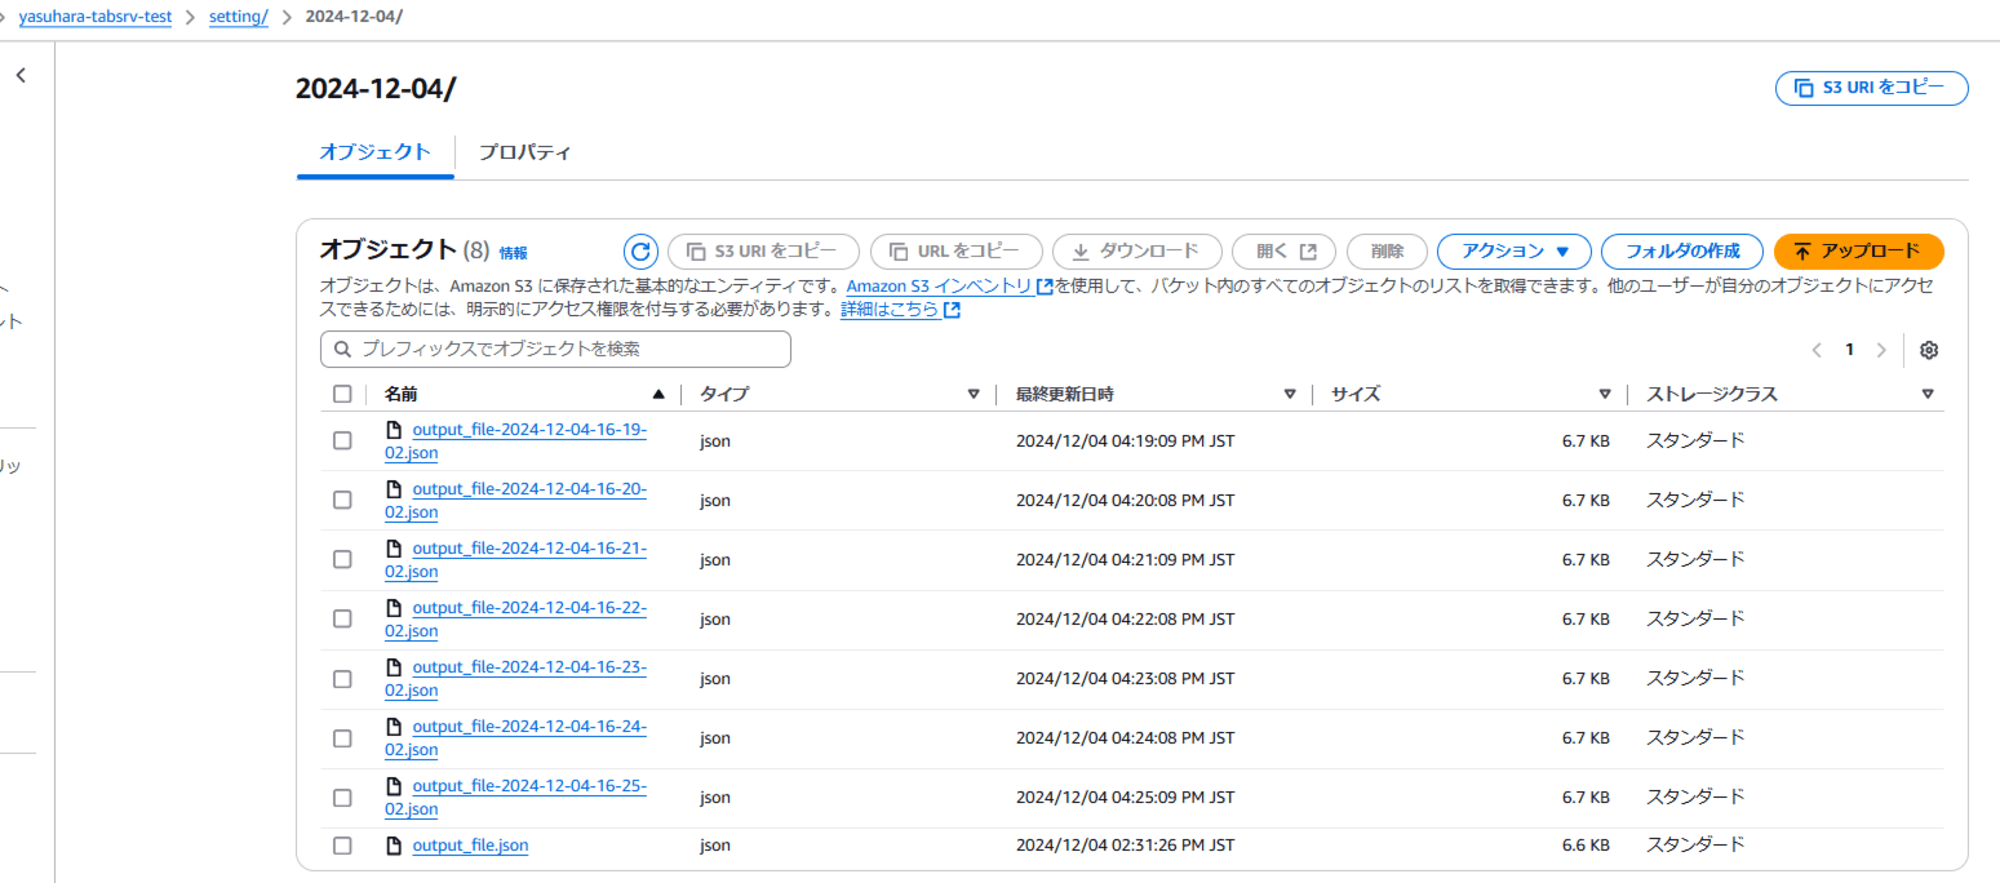Click date 2024/12/04 02:31:26 PM JST
The height and width of the screenshot is (883, 2000).
[x=1125, y=846]
